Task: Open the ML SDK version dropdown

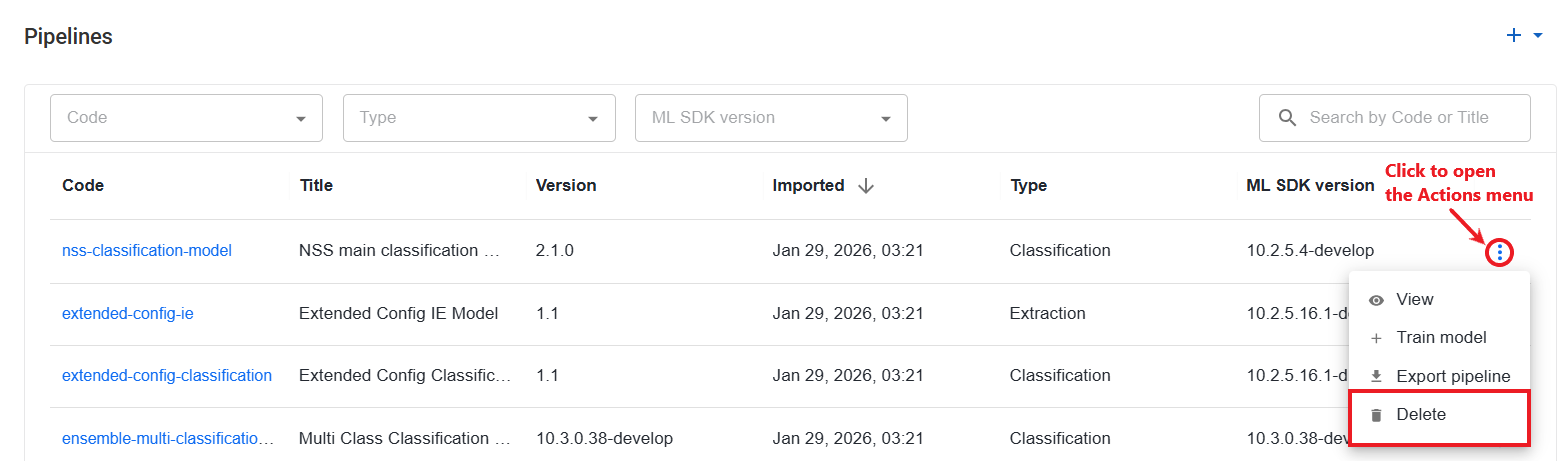Action: [771, 118]
